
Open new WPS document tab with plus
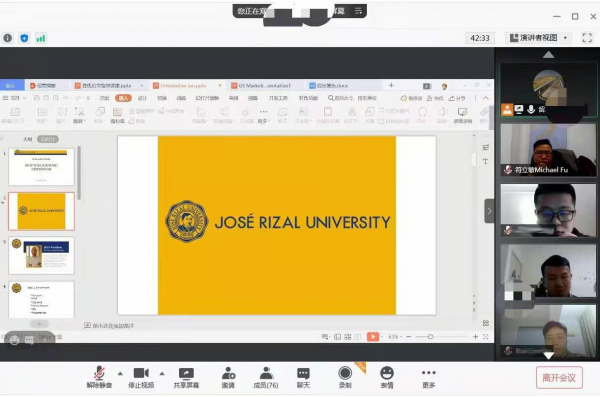(391, 85)
